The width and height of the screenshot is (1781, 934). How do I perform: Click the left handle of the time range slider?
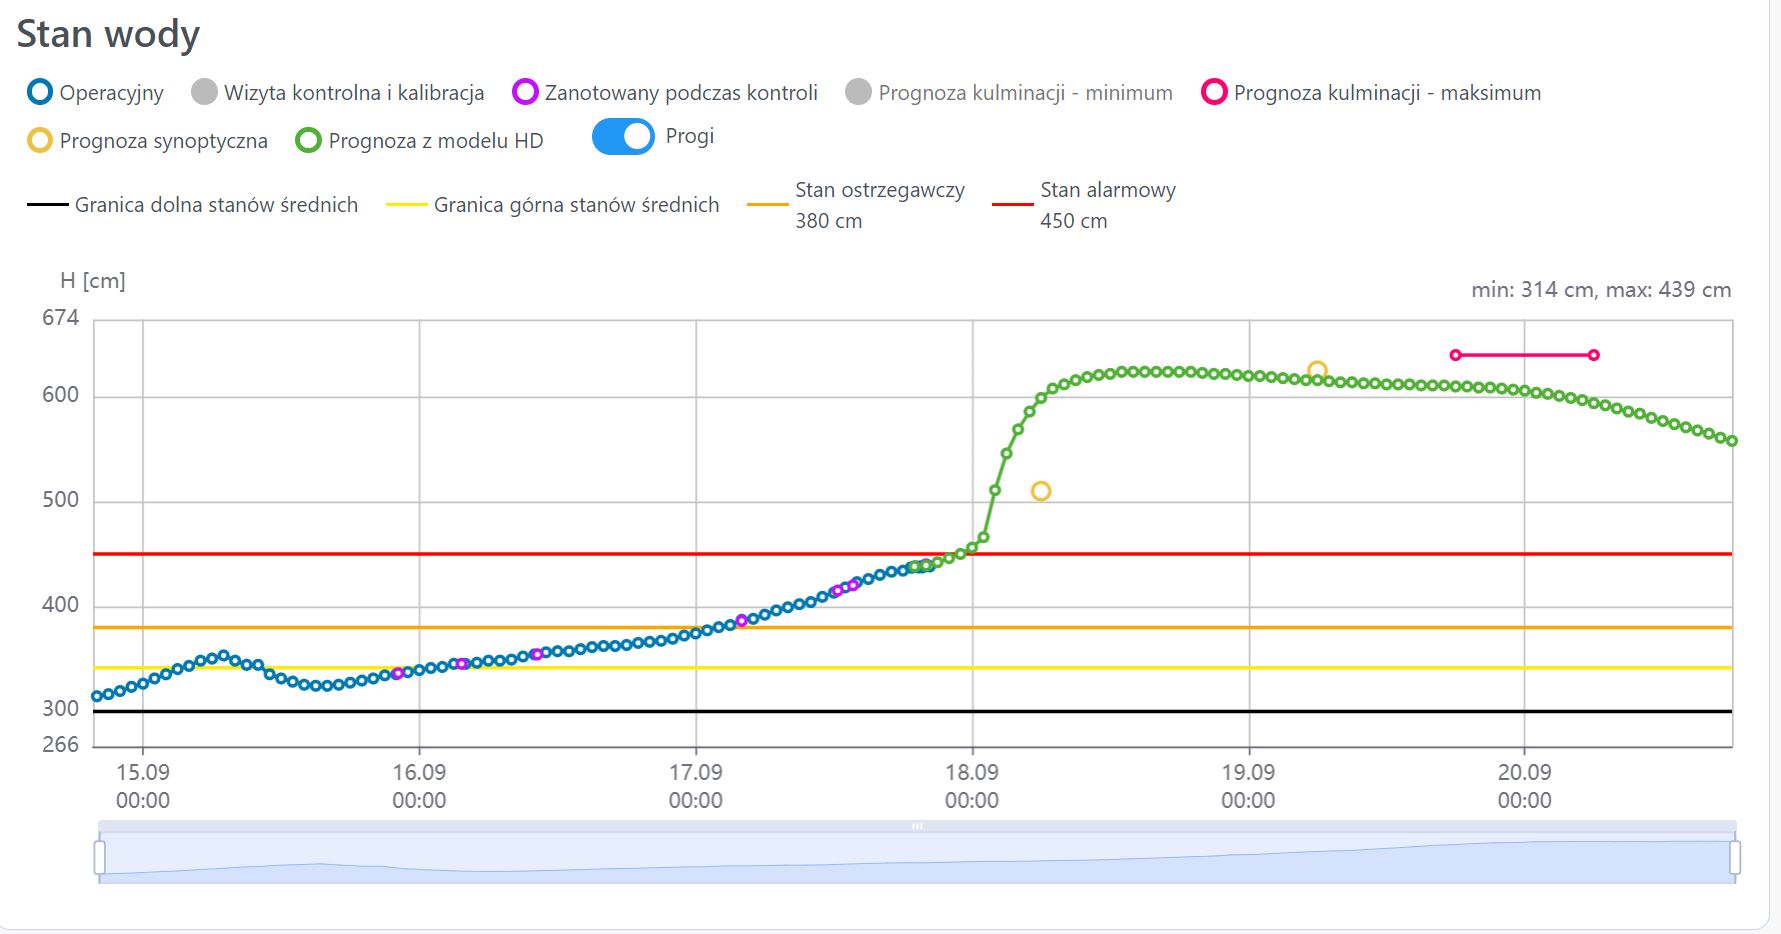(x=99, y=857)
